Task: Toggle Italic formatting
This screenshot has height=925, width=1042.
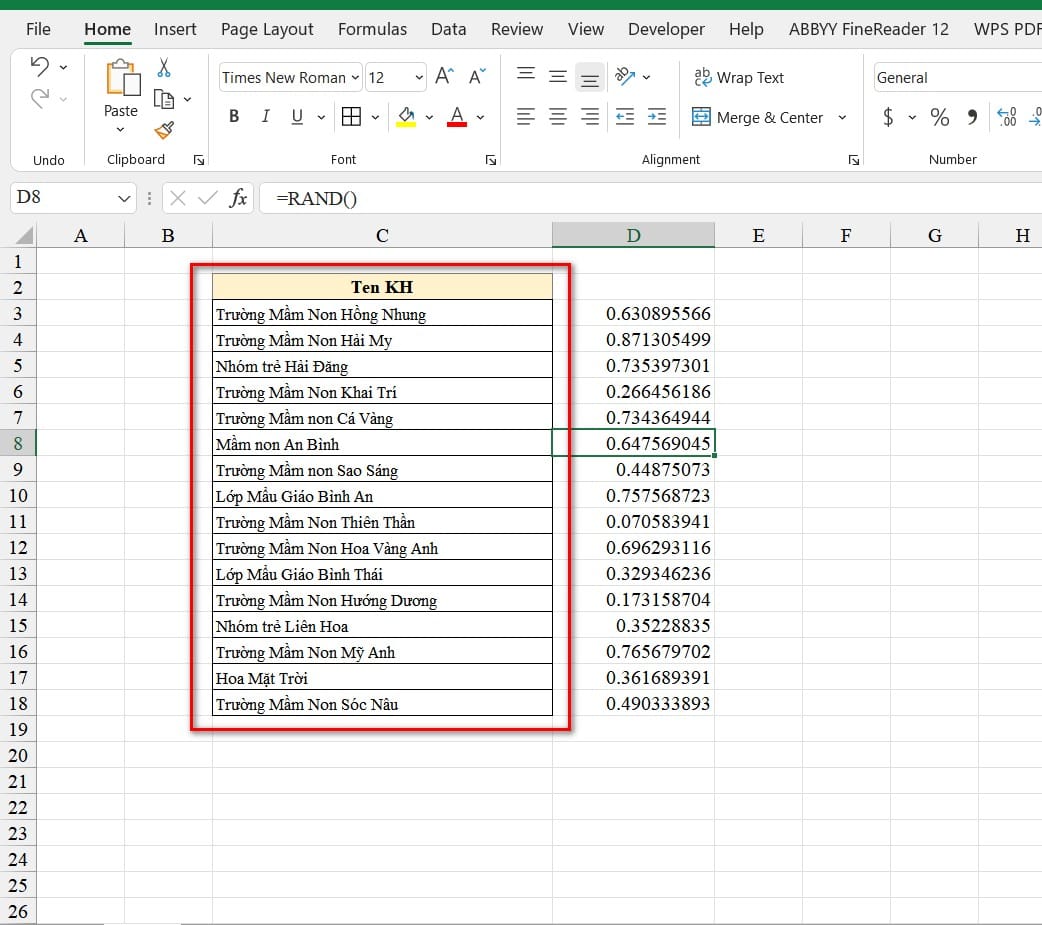Action: (265, 117)
